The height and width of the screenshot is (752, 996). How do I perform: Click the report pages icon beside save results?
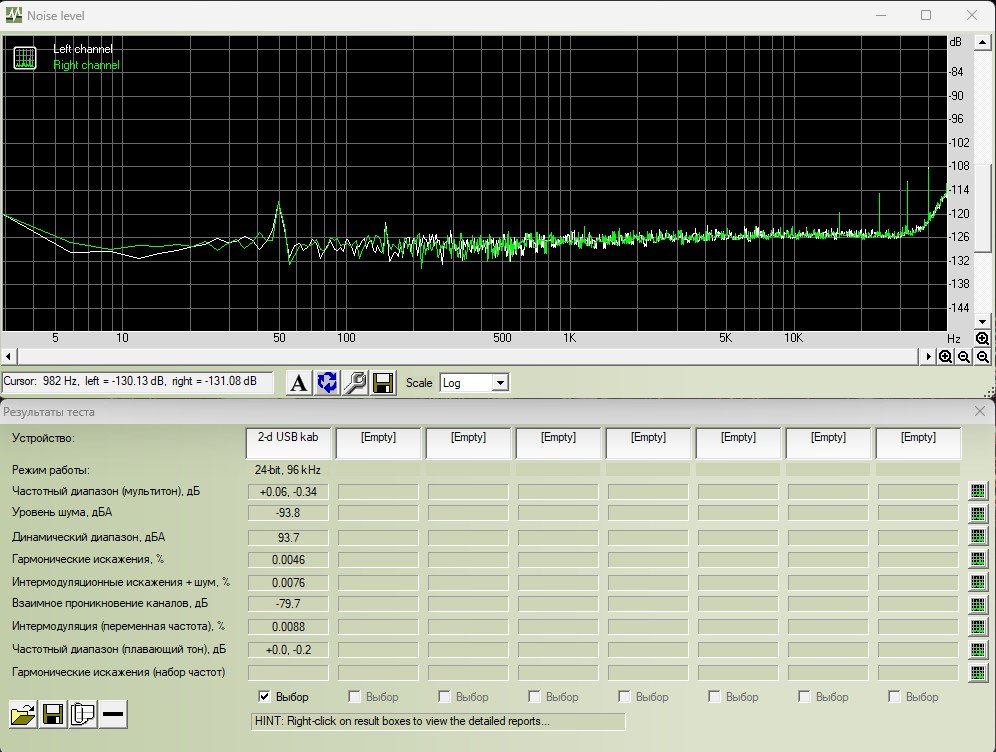click(x=83, y=714)
